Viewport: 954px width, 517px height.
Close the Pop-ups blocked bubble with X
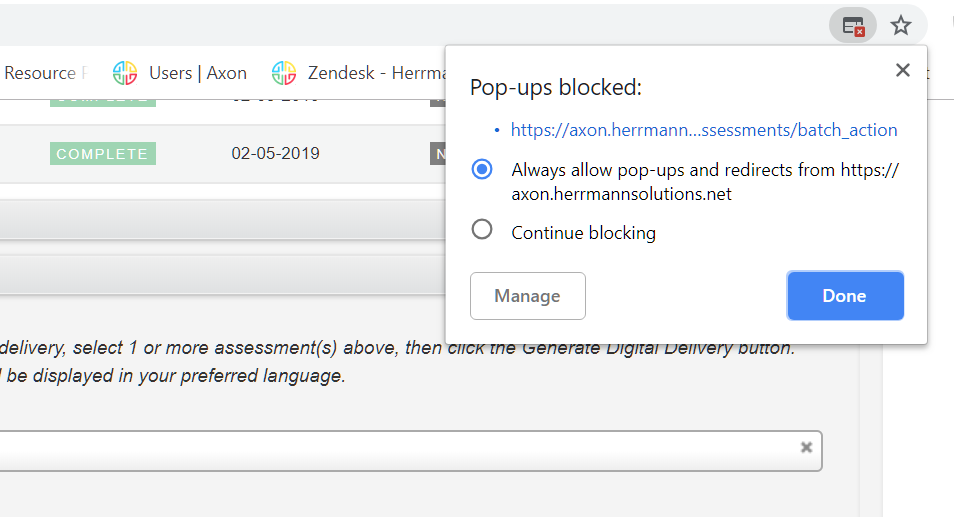[x=903, y=70]
